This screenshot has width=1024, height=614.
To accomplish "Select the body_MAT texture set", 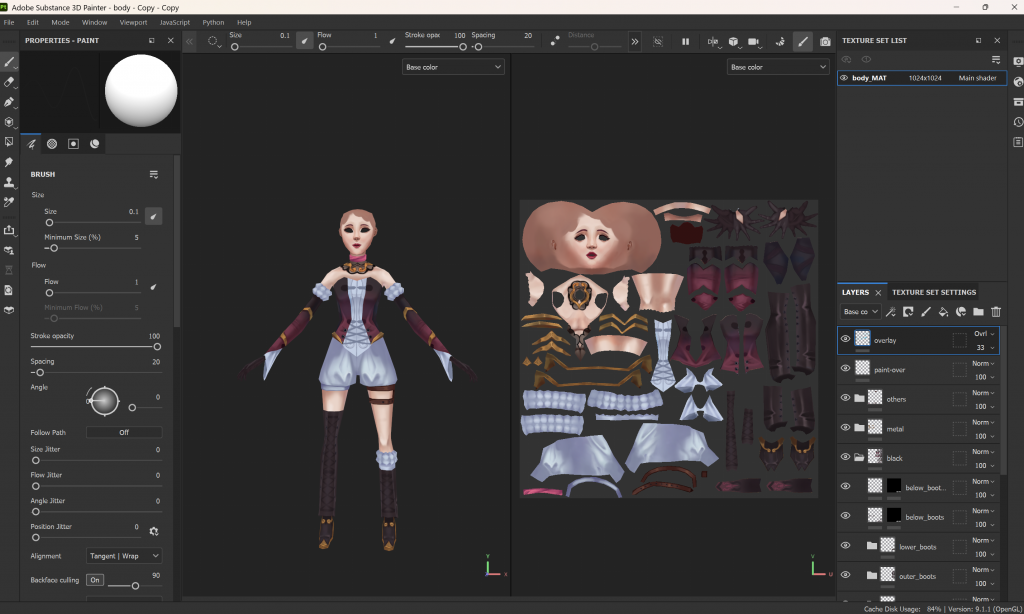I will (921, 78).
